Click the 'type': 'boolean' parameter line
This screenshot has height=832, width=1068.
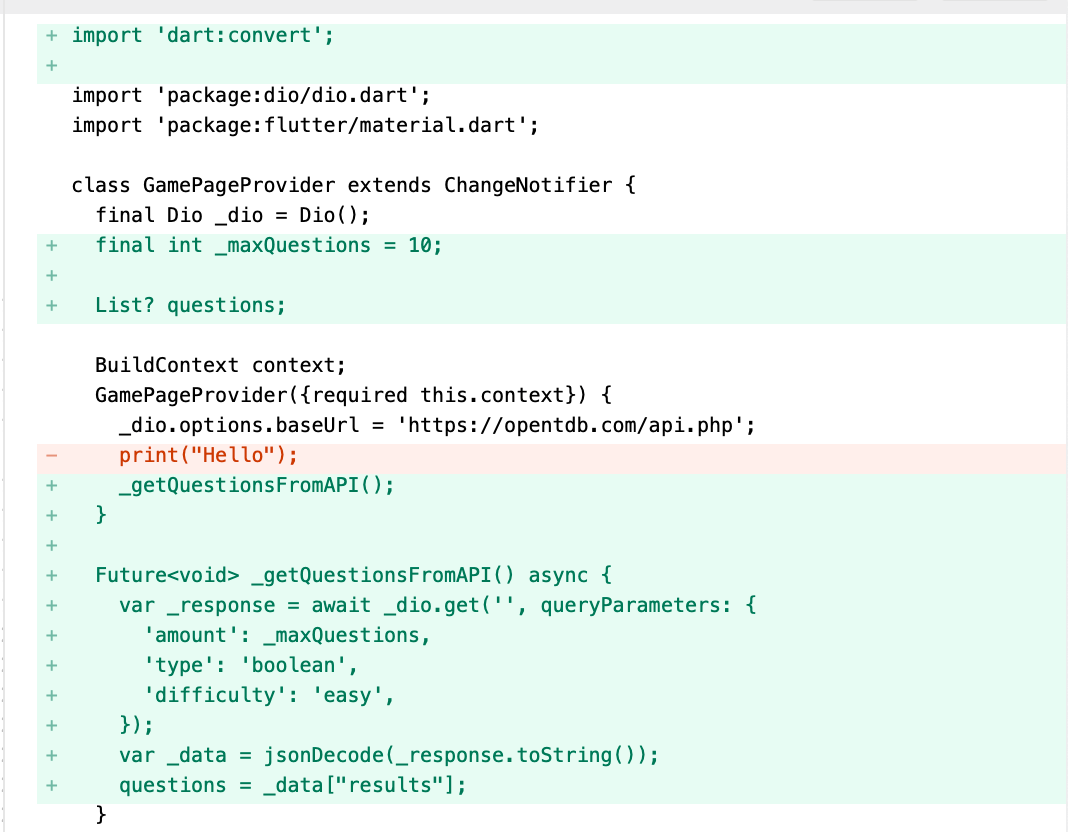(x=250, y=666)
